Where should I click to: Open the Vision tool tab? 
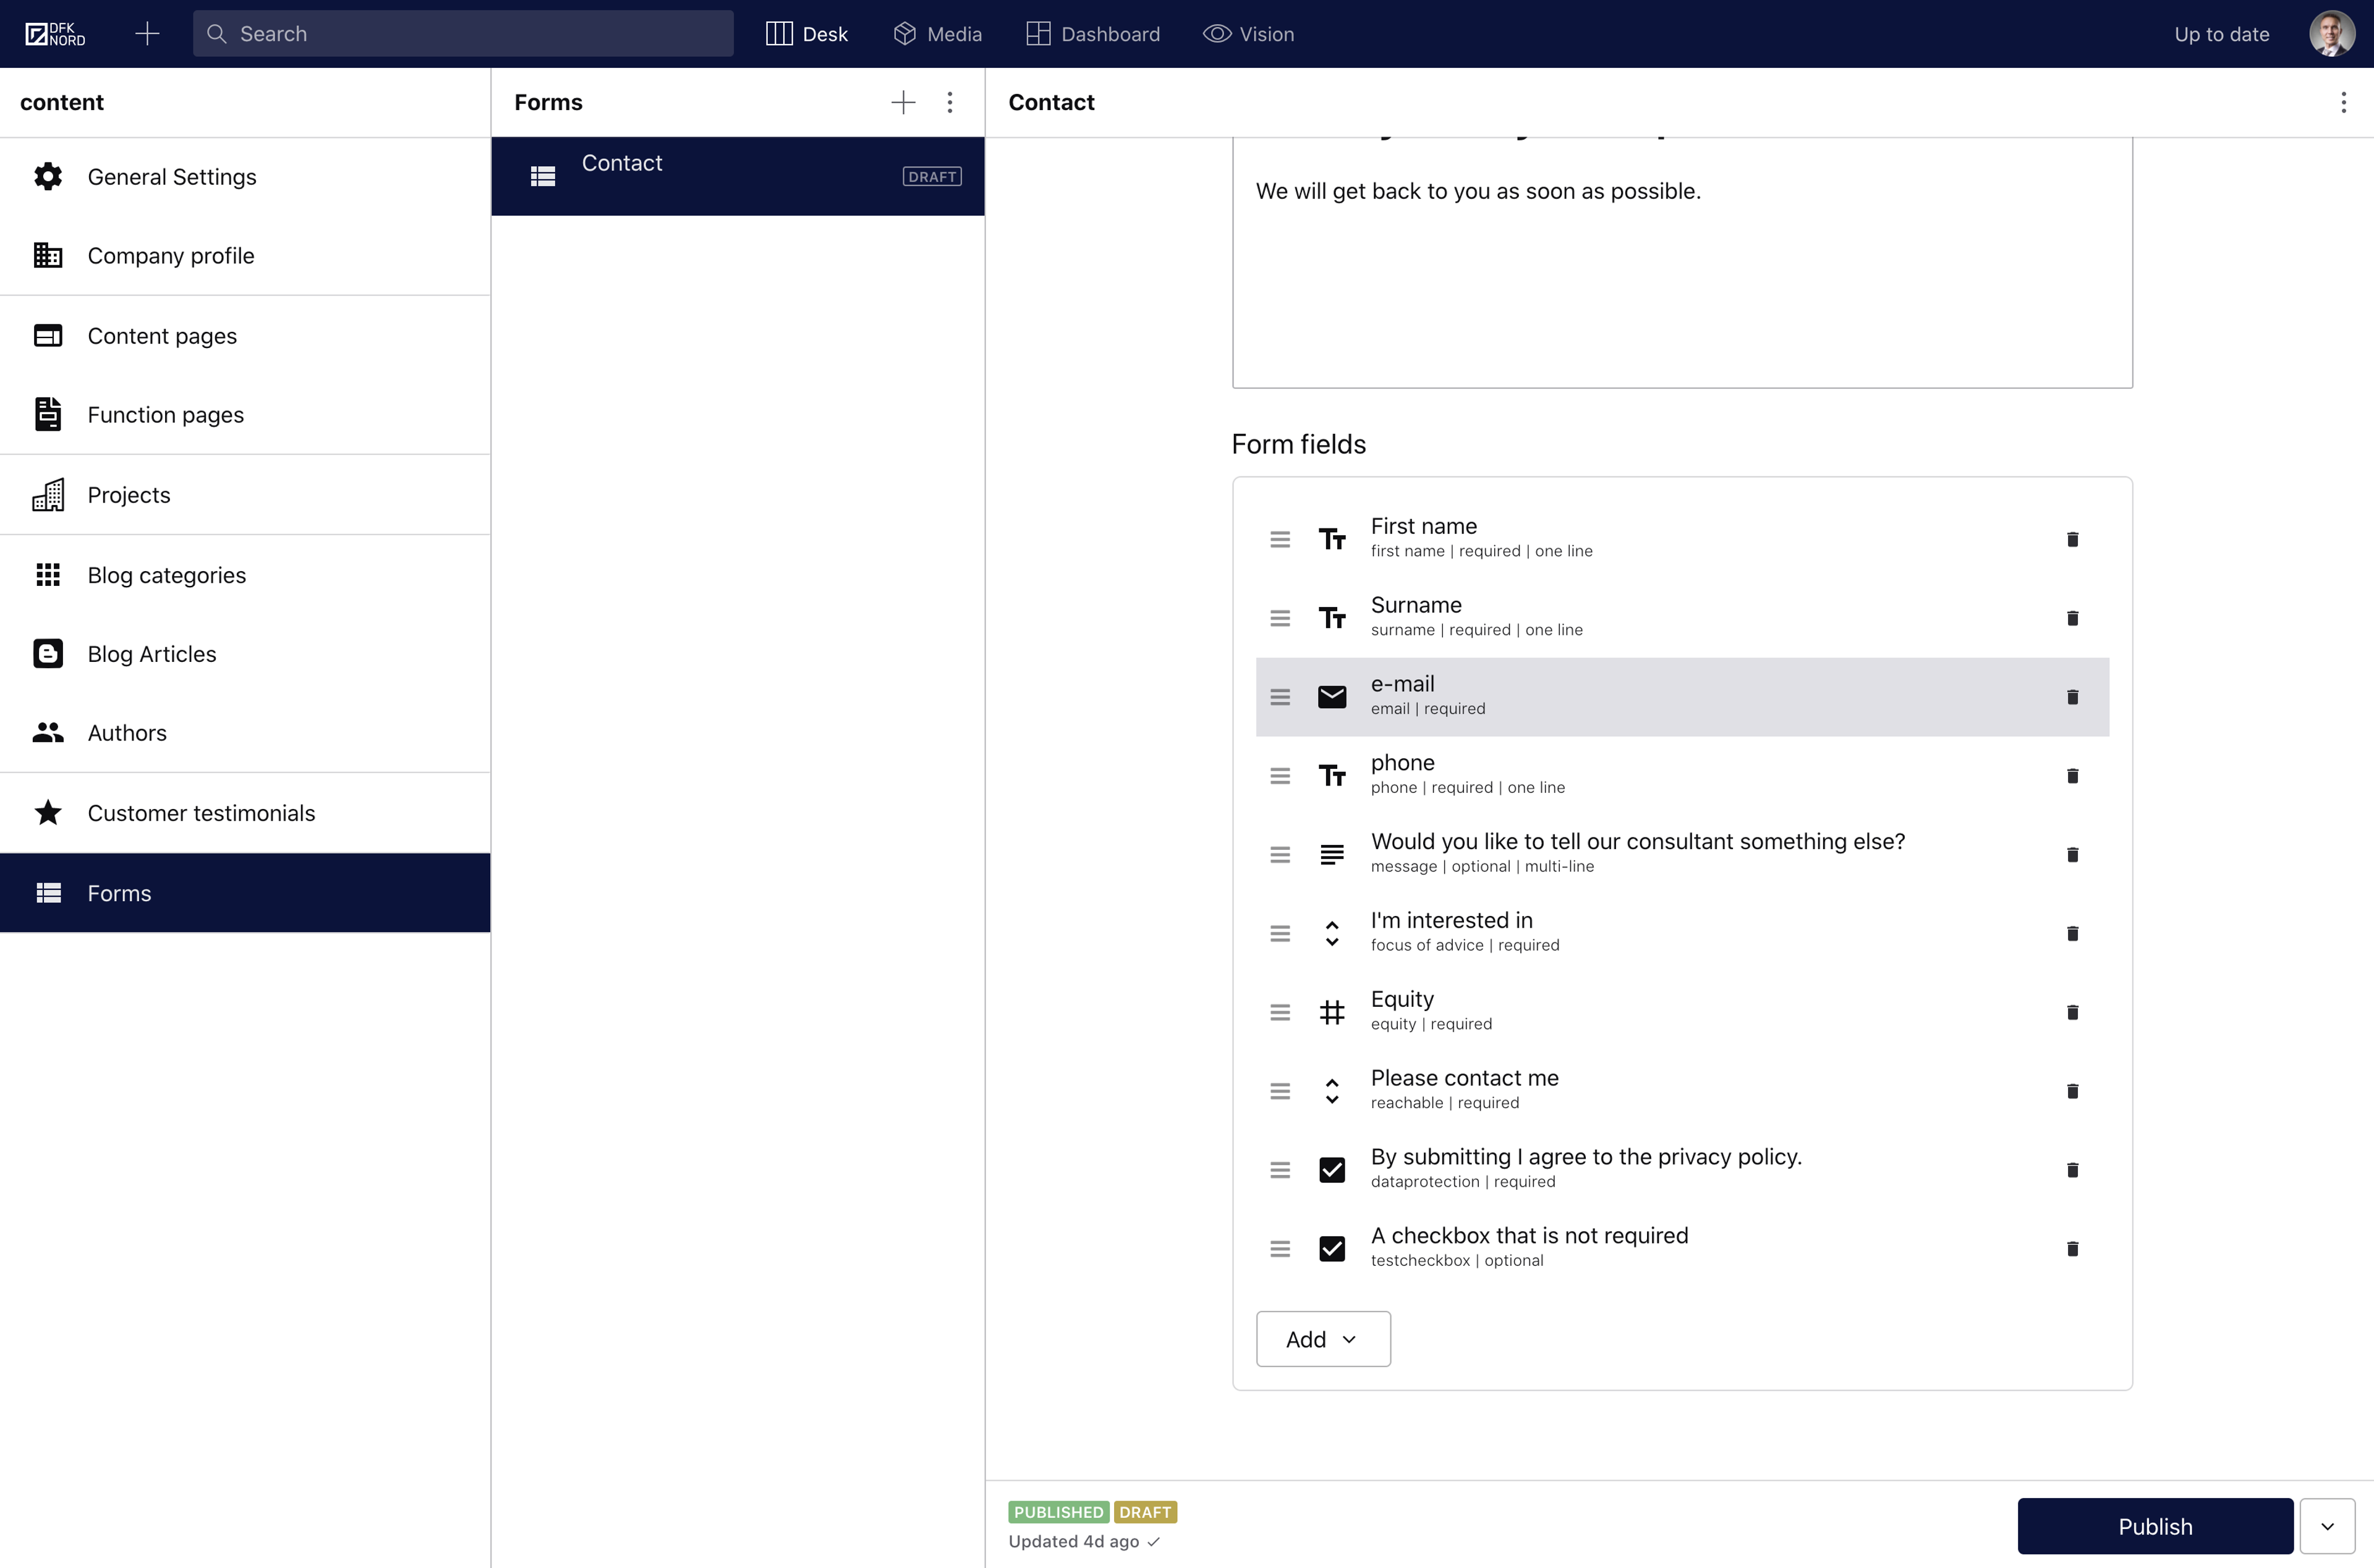pyautogui.click(x=1248, y=34)
